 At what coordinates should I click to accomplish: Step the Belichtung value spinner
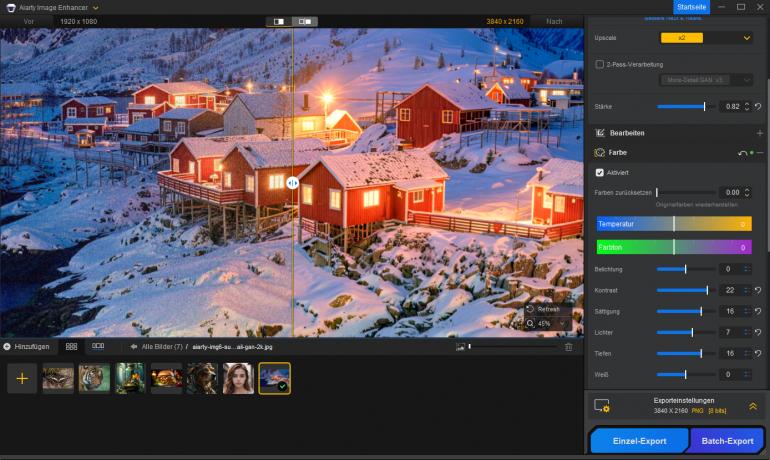tap(747, 269)
